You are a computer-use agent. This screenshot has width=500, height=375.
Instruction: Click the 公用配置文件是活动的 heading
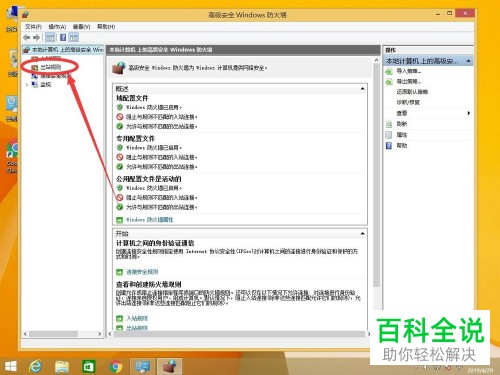pyautogui.click(x=148, y=179)
